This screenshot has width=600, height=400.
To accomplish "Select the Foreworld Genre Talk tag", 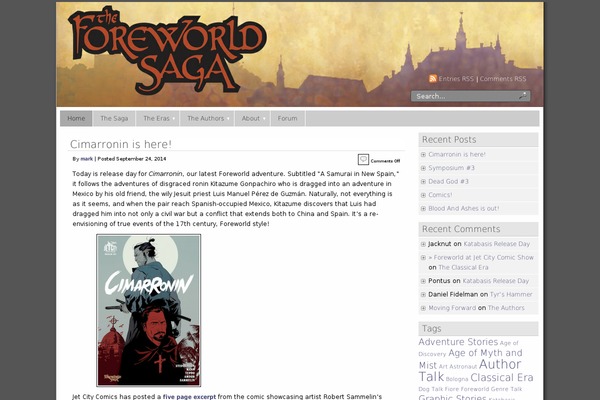I will coord(491,389).
